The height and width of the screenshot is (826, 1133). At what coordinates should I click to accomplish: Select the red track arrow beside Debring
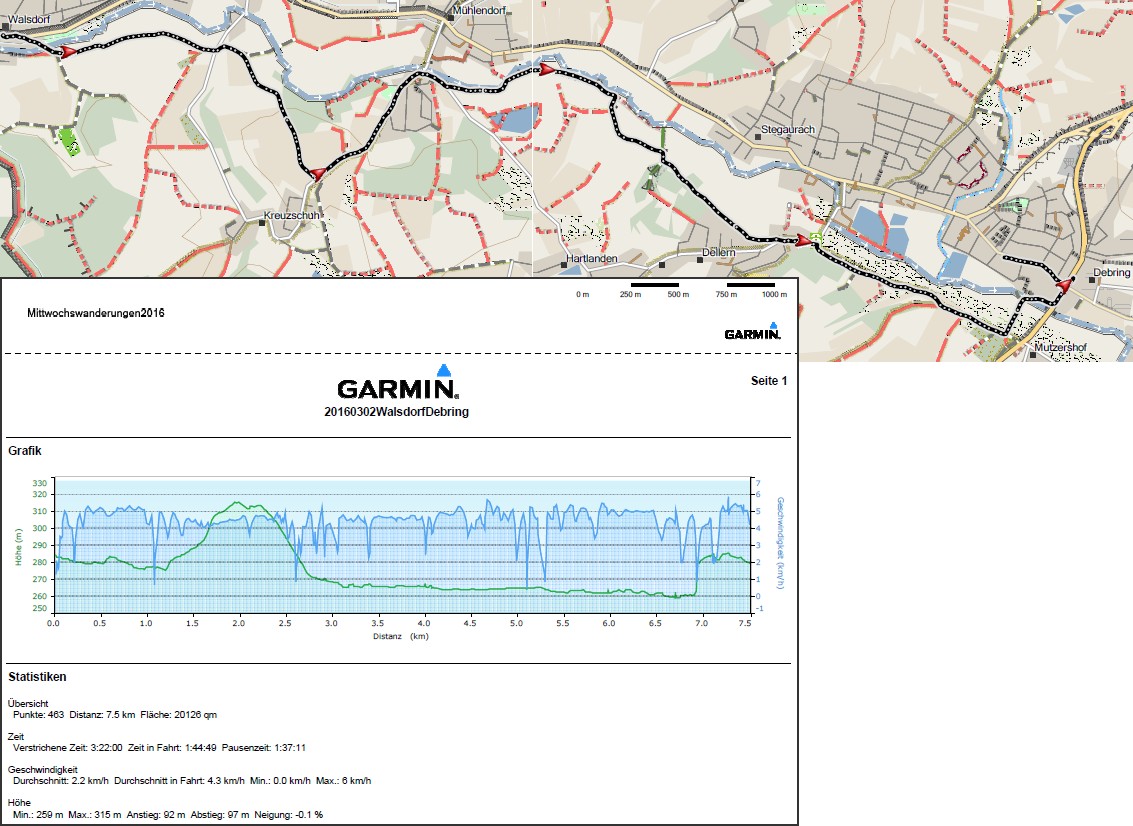tap(1064, 285)
